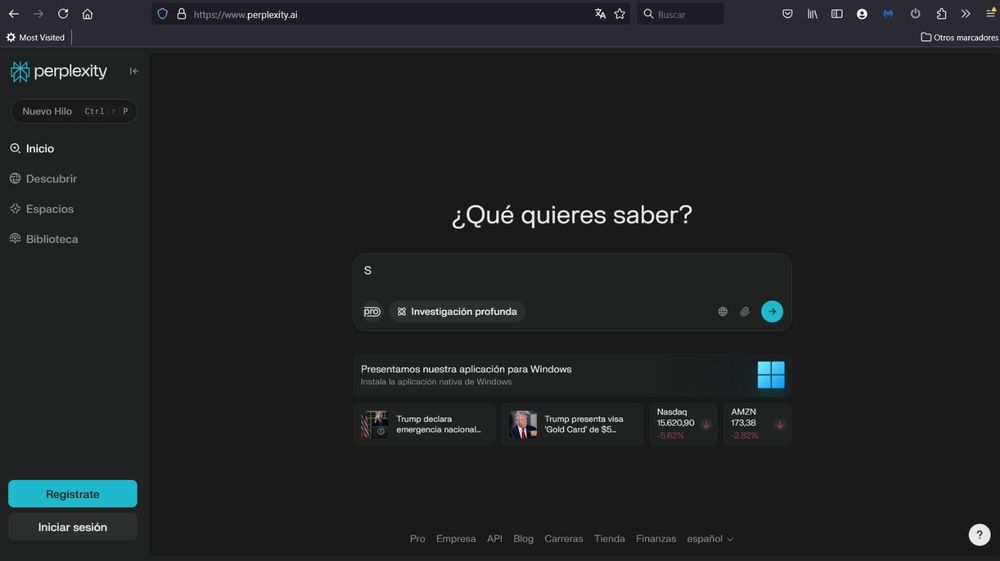Open the Biblioteca section

coord(44,239)
